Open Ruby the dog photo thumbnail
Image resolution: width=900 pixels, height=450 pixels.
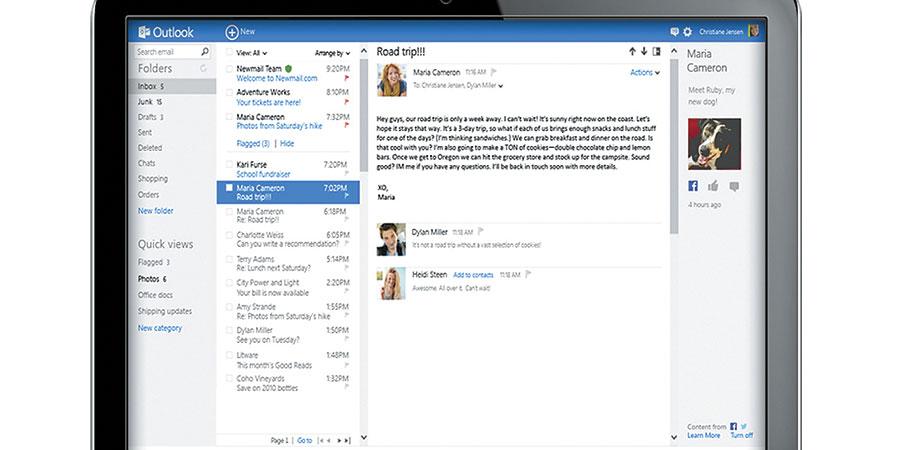coord(714,144)
